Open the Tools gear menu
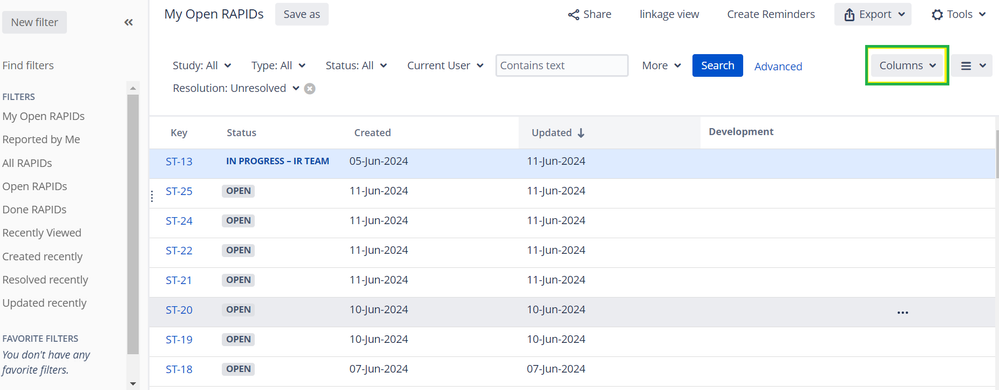Viewport: 999px width, 390px height. coord(958,14)
